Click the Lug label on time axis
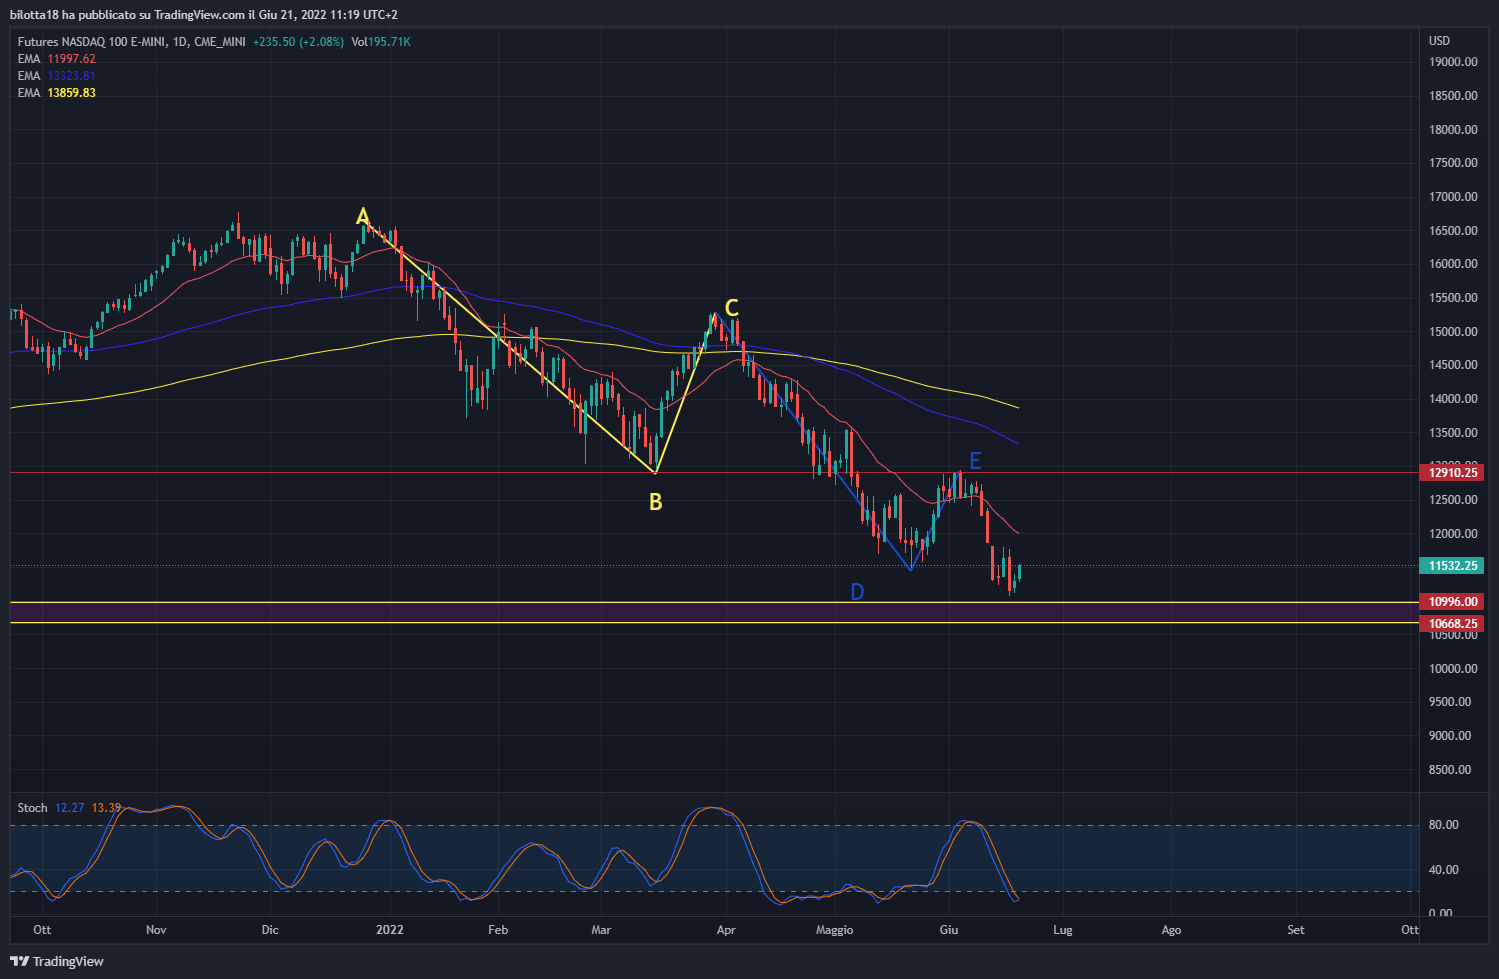The image size is (1499, 979). point(1063,930)
